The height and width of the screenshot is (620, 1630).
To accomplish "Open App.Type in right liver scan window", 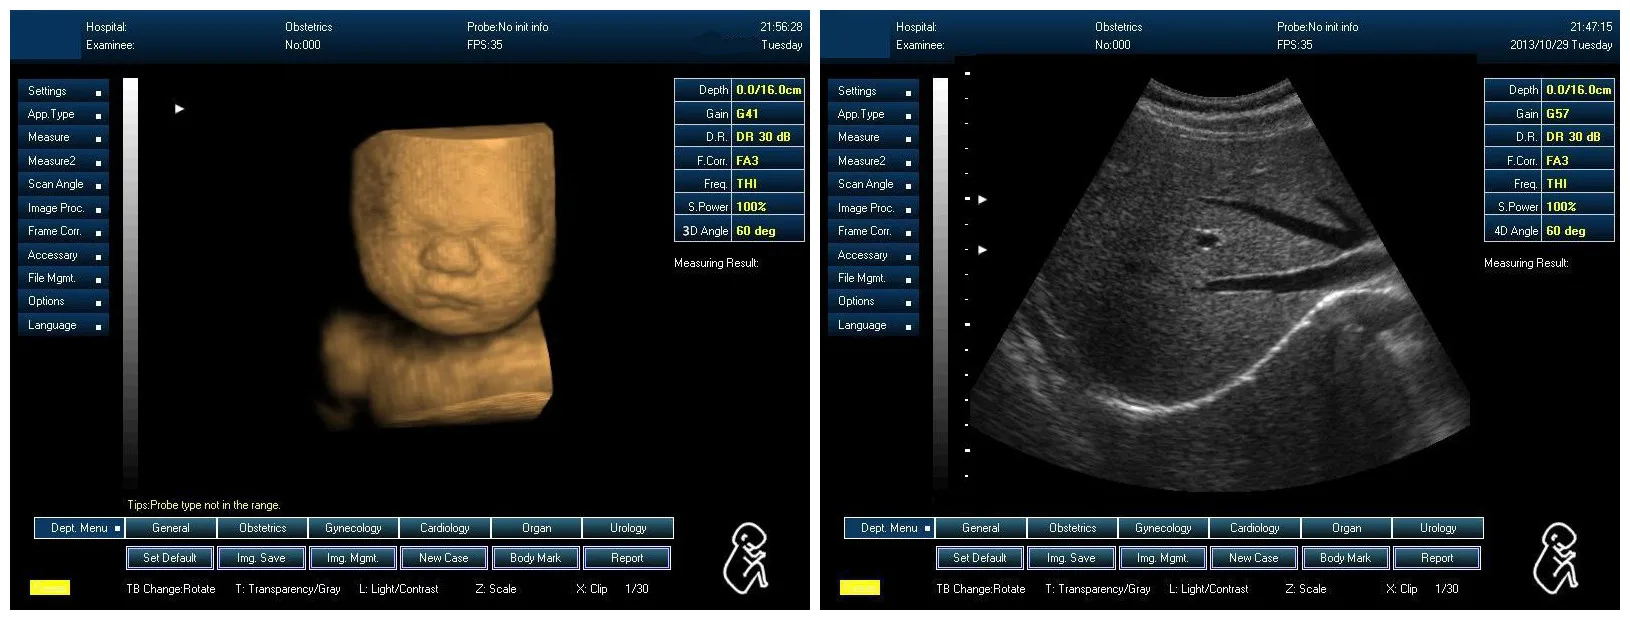I will click(x=873, y=114).
